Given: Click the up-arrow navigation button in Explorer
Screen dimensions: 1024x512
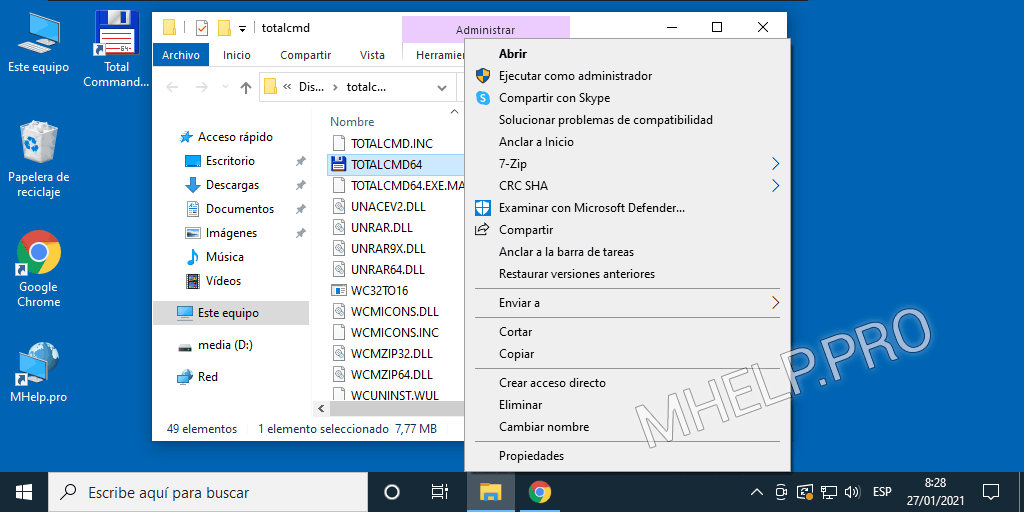Looking at the screenshot, I should (x=246, y=87).
